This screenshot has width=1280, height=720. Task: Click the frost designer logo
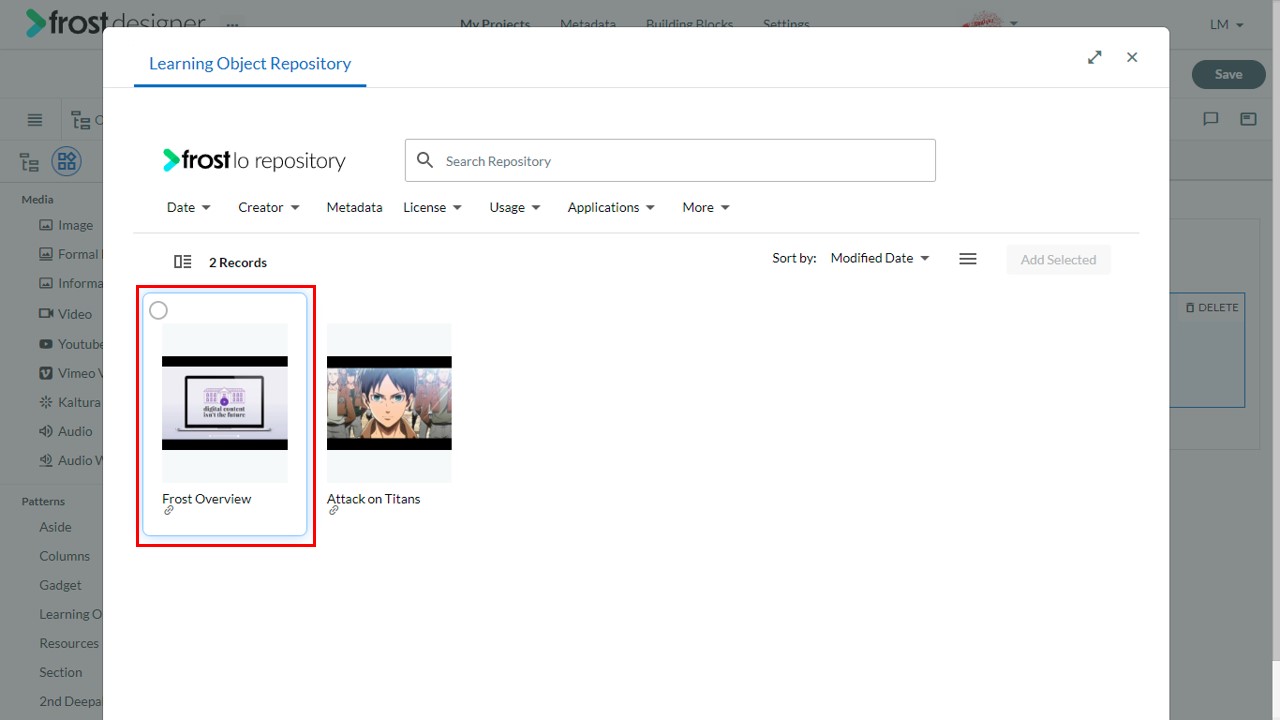coord(115,22)
